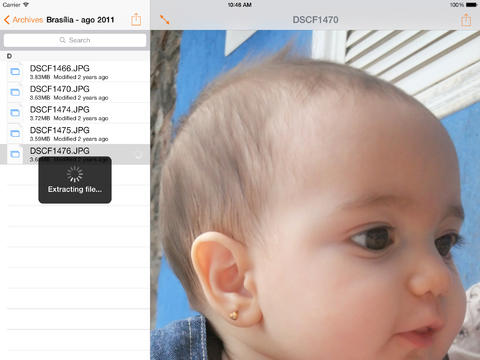Focus the Search field
The height and width of the screenshot is (360, 480).
tap(75, 40)
